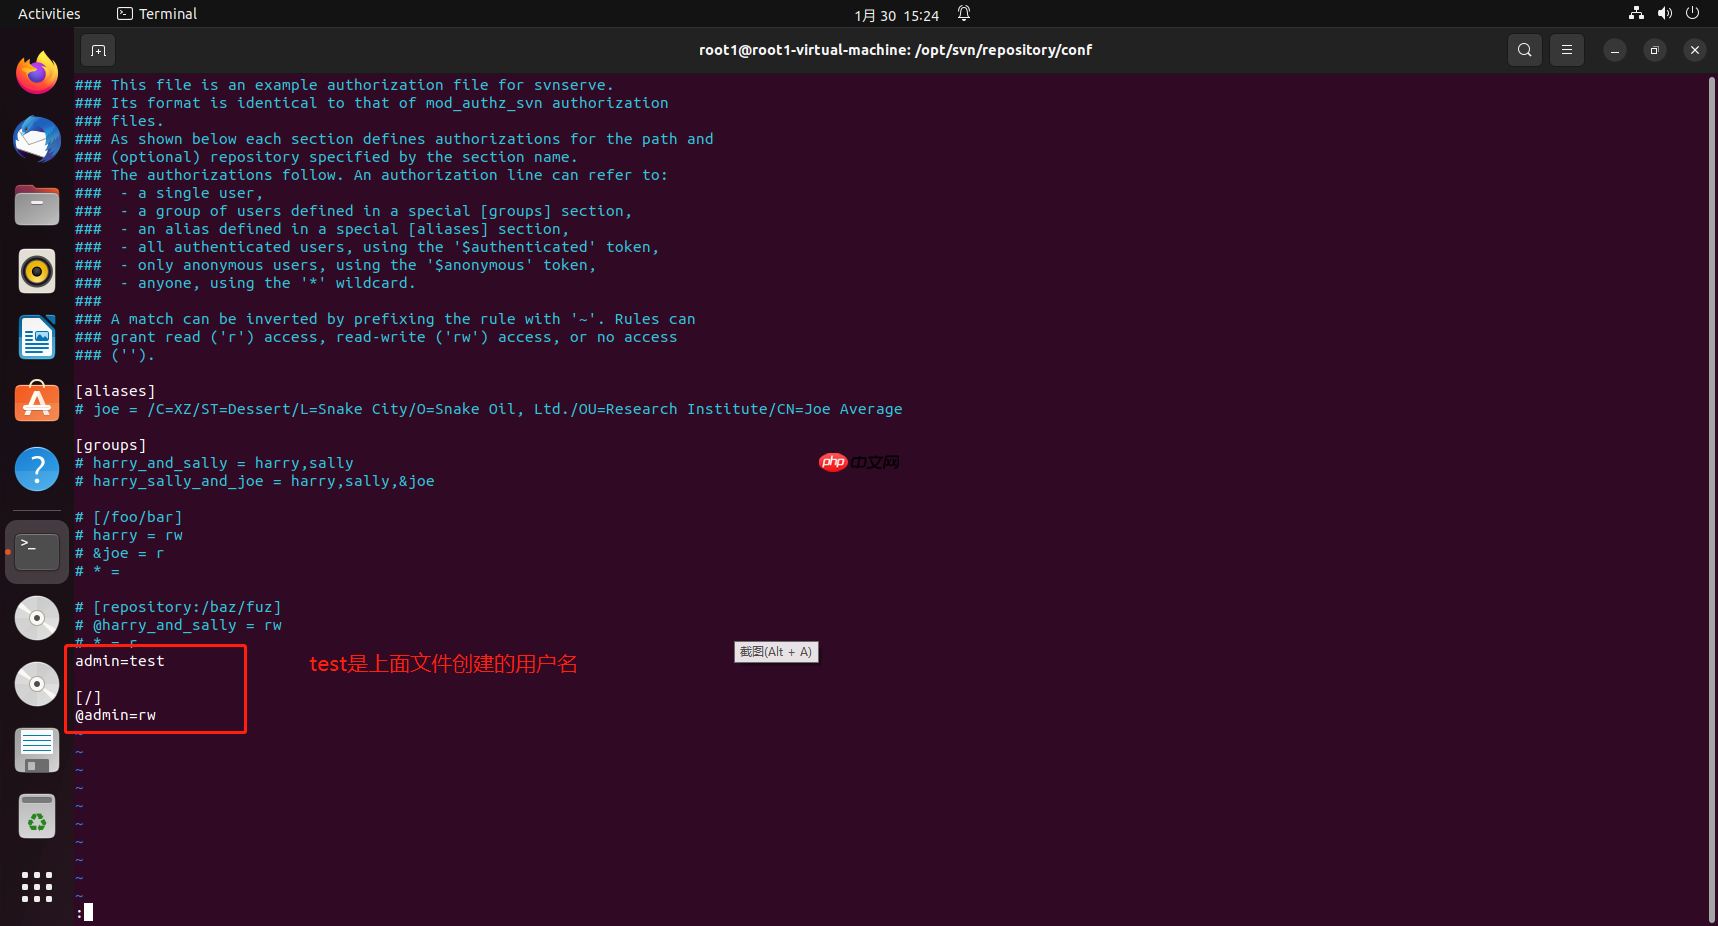
Task: Click the '[/]' path line
Action: pos(88,697)
